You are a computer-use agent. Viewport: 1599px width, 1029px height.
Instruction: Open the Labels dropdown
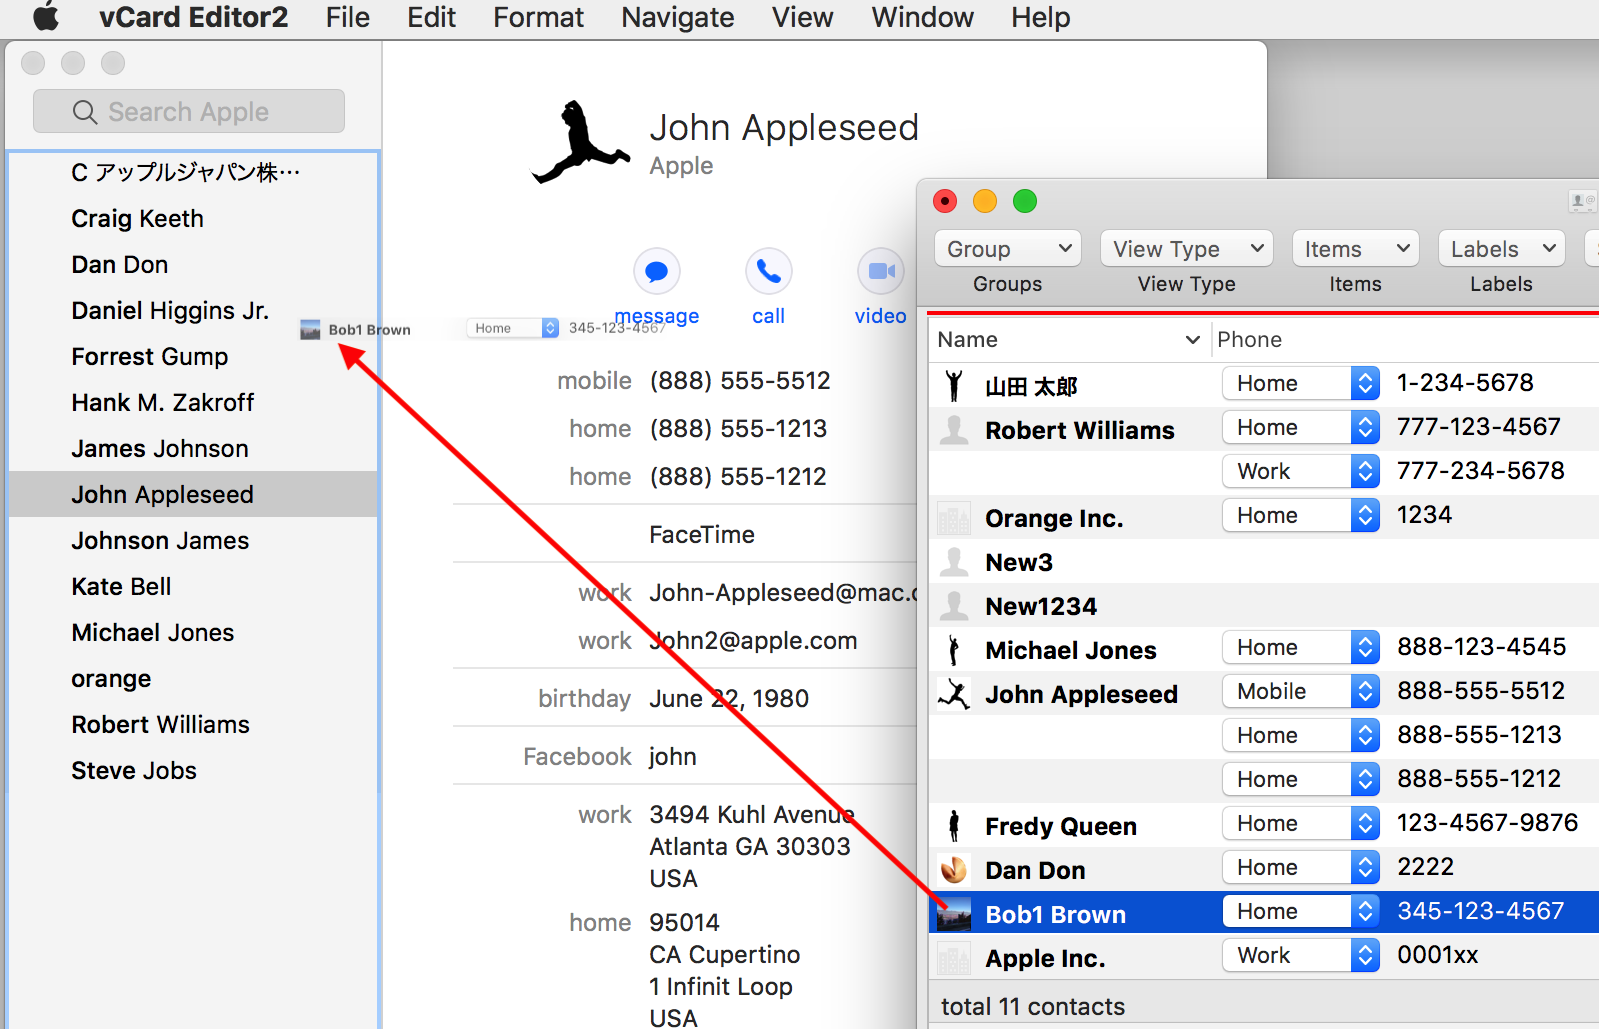[1501, 248]
